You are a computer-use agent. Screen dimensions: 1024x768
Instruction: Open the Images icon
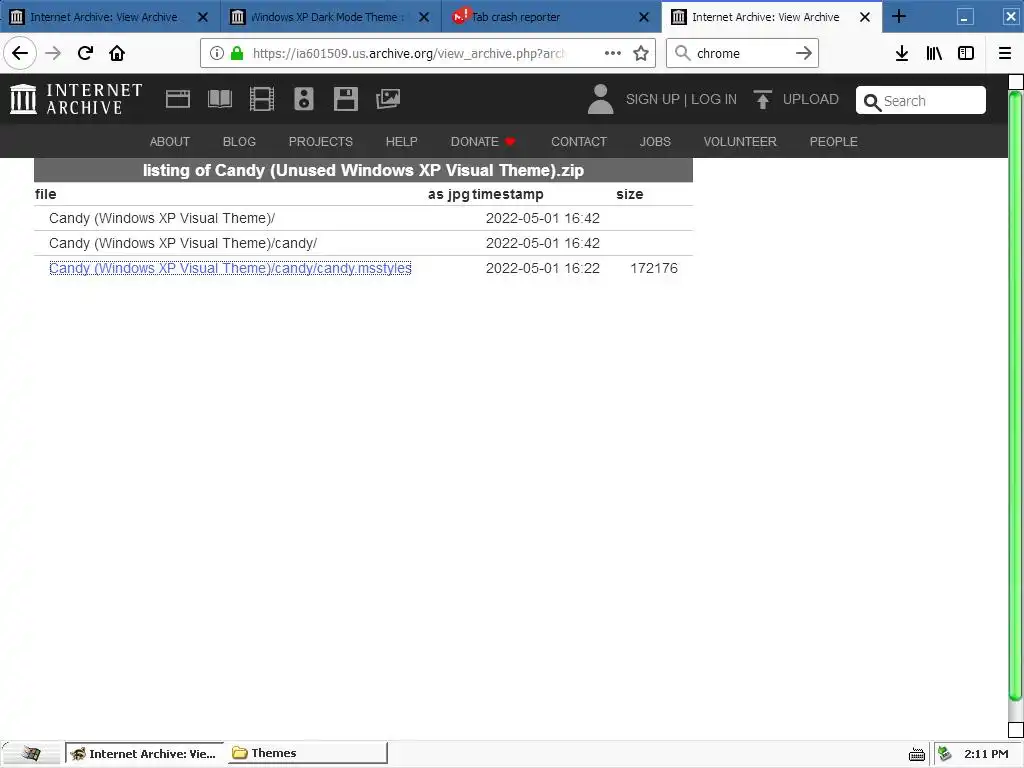388,99
